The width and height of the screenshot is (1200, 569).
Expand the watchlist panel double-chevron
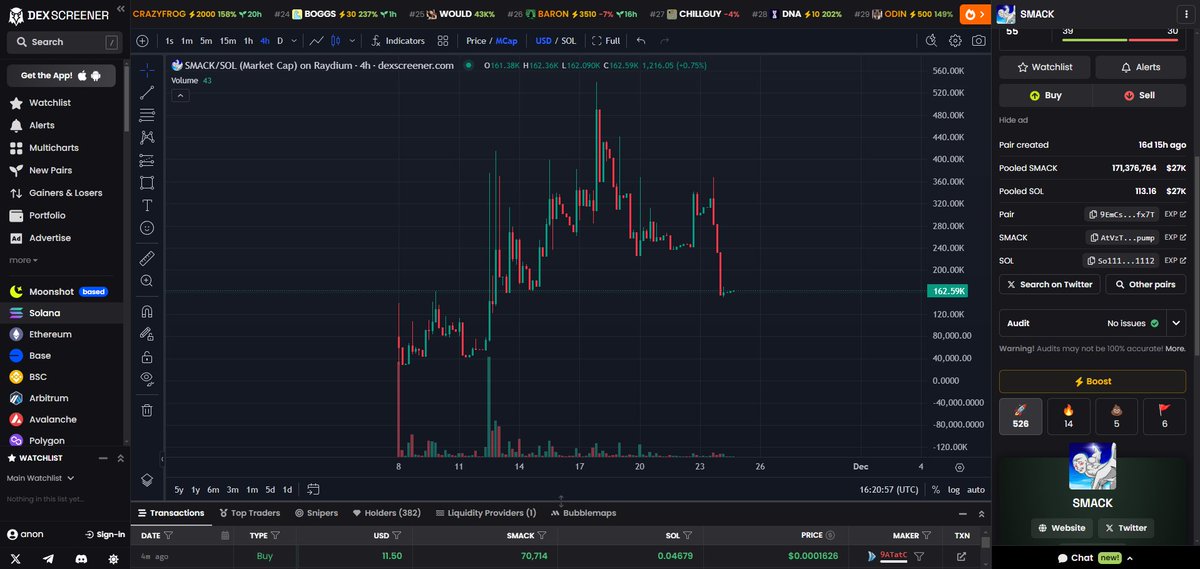point(121,457)
